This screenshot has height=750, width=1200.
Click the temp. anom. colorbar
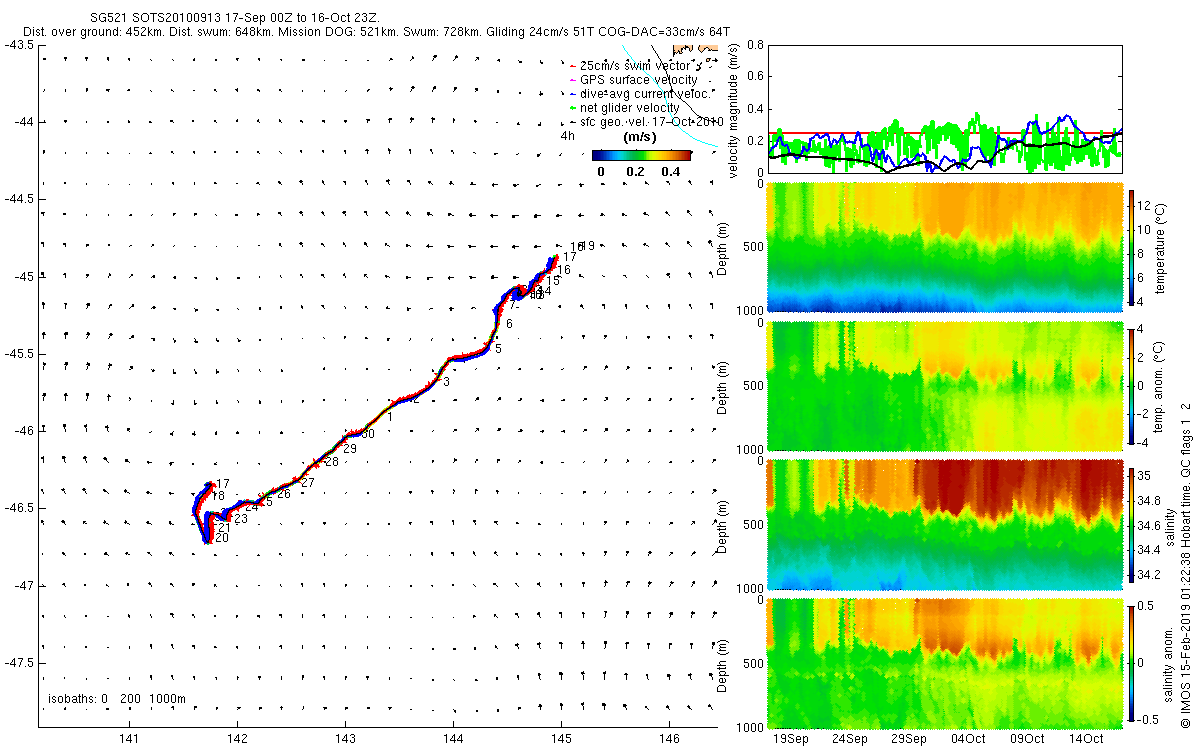point(1133,384)
